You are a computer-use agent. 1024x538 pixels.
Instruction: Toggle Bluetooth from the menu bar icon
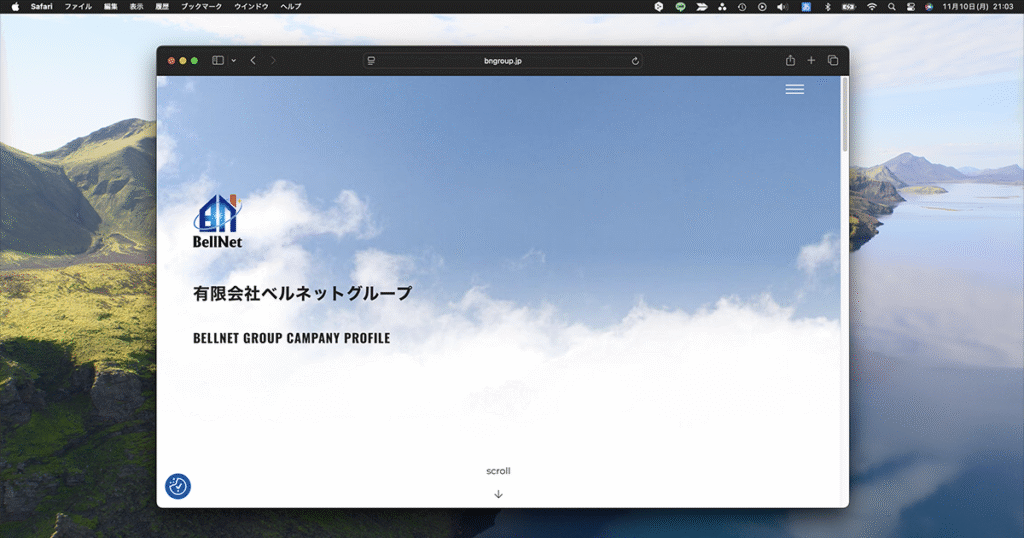click(x=827, y=6)
